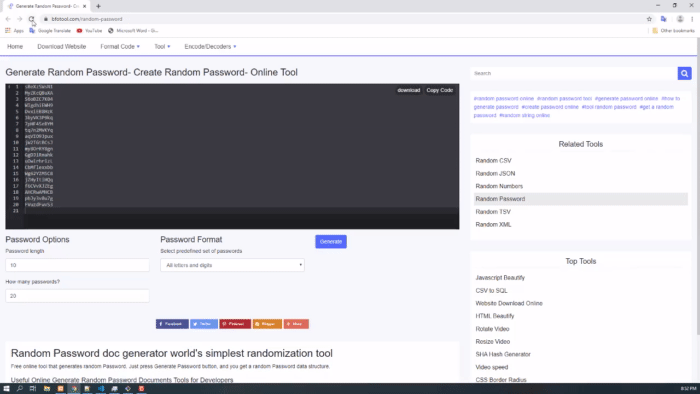Viewport: 700px width, 394px height.
Task: Open Random TSV related tool
Action: tap(493, 212)
